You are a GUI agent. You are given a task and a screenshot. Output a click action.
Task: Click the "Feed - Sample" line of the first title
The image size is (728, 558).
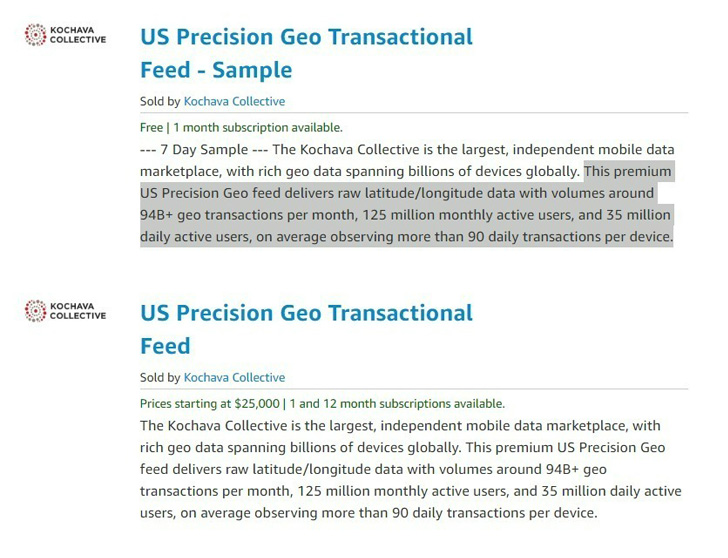[x=216, y=71]
